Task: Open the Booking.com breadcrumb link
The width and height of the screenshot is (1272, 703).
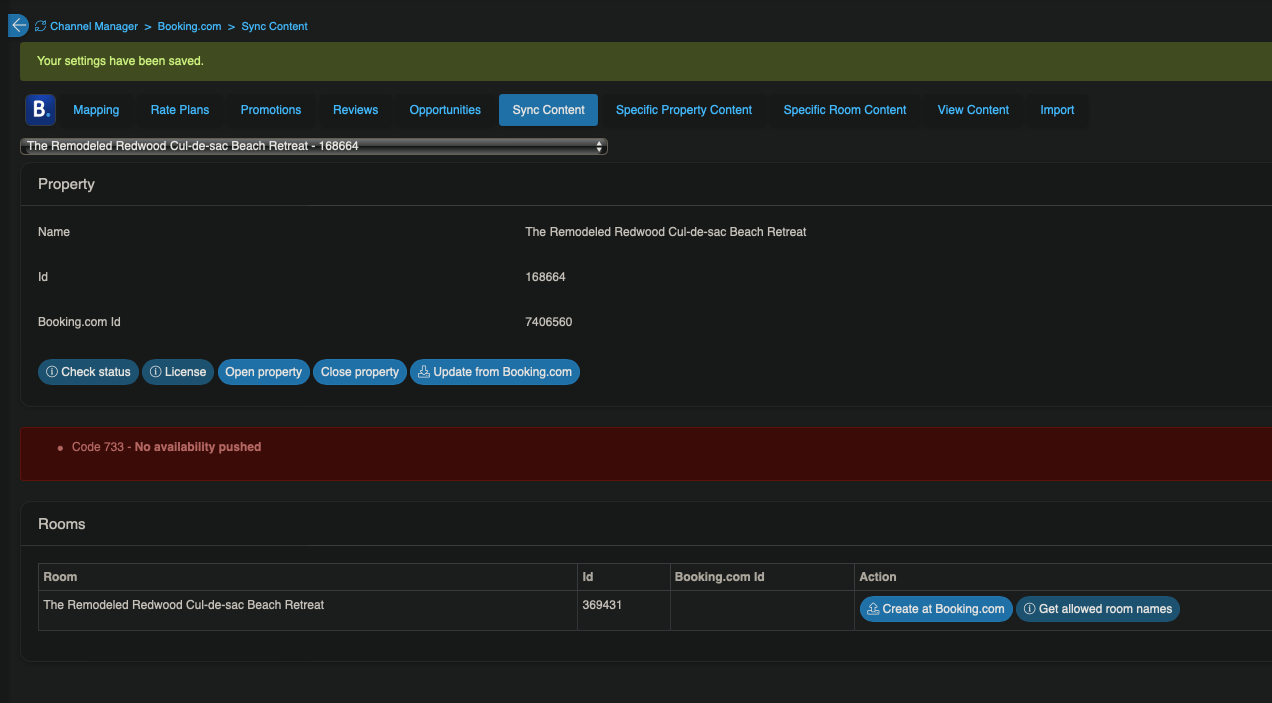Action: click(x=189, y=26)
